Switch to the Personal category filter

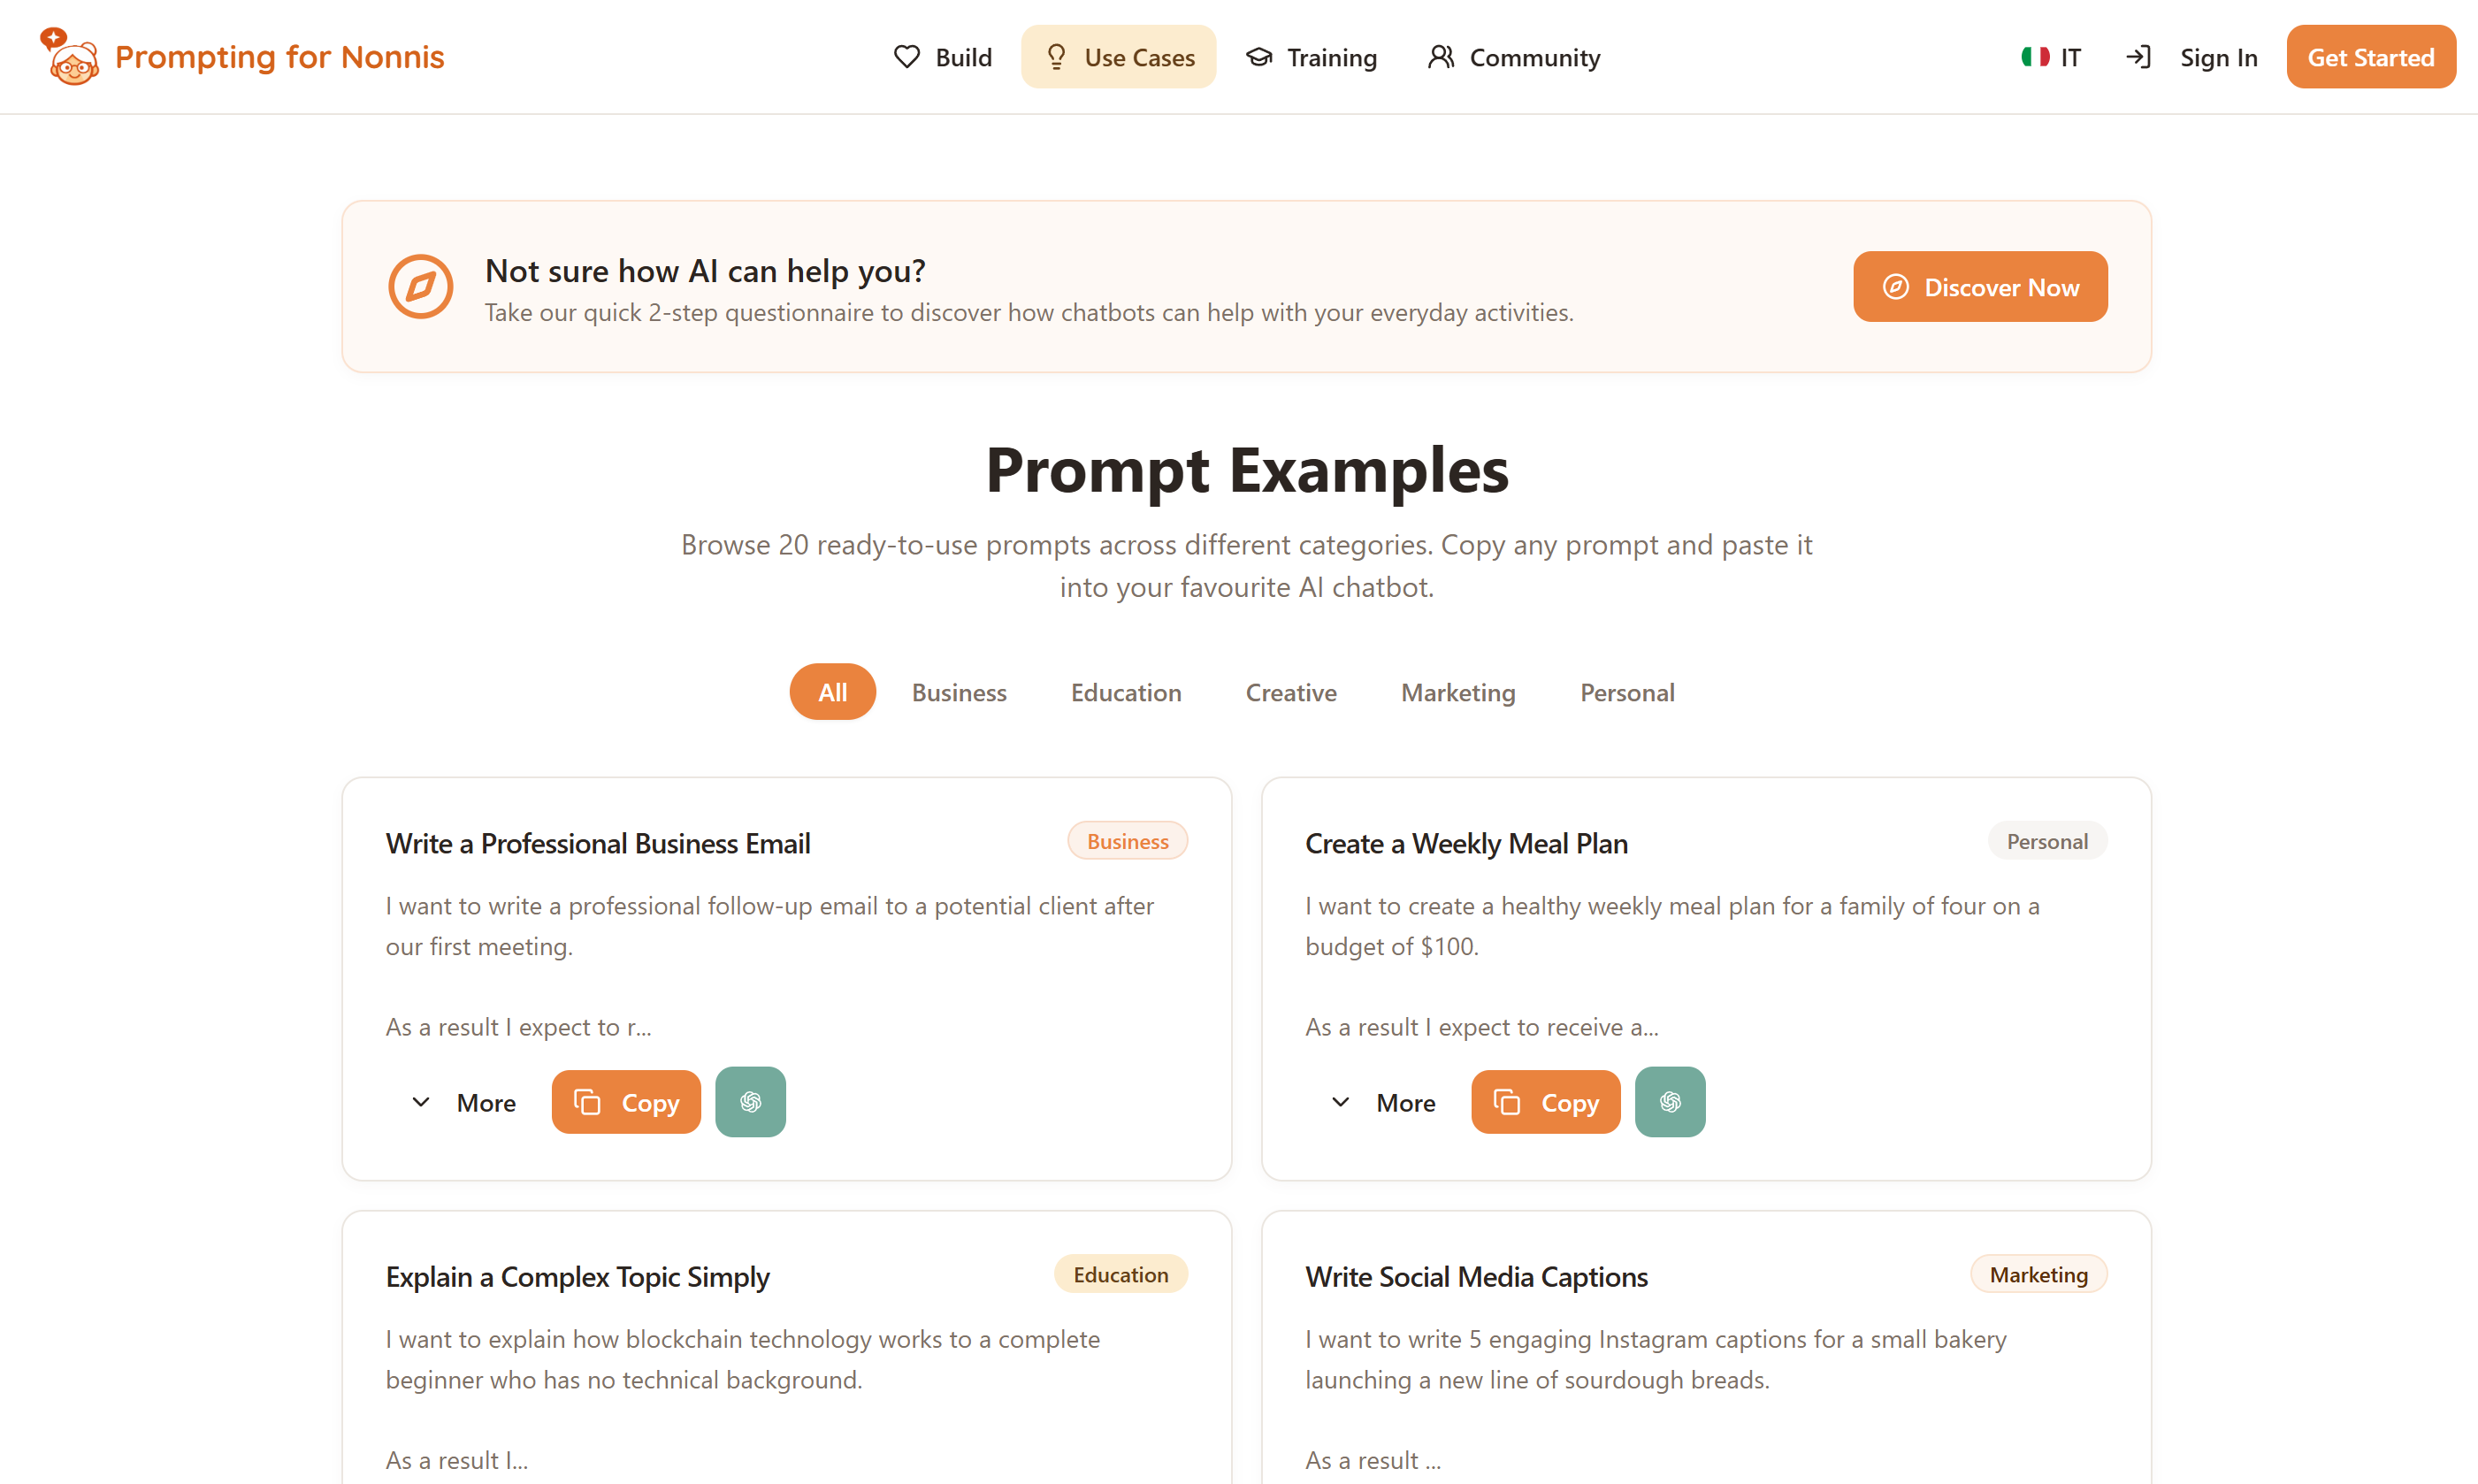pos(1626,691)
